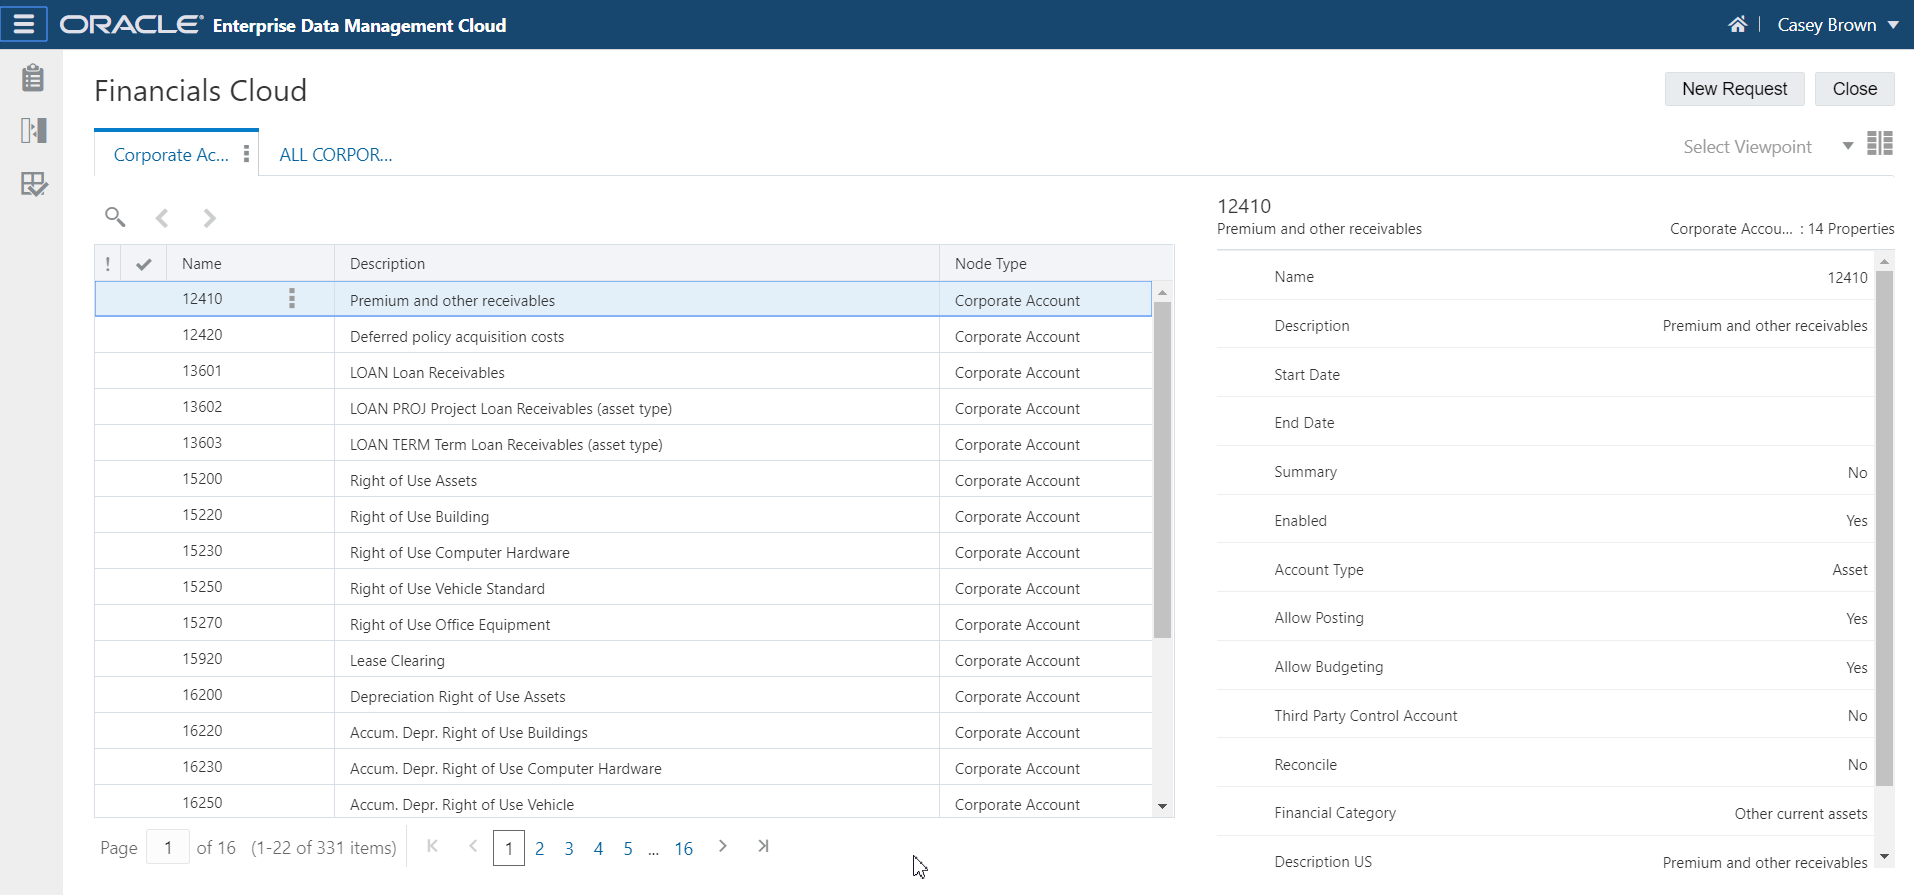Viewport: 1914px width, 895px height.
Task: Click the Allow Posting property row
Action: click(x=1545, y=618)
